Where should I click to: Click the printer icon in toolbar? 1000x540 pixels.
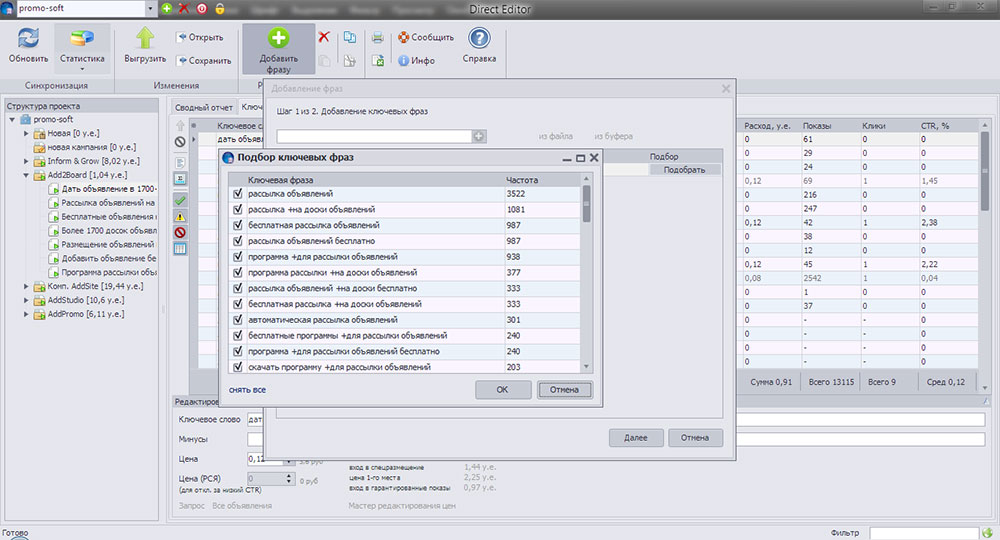[x=378, y=38]
